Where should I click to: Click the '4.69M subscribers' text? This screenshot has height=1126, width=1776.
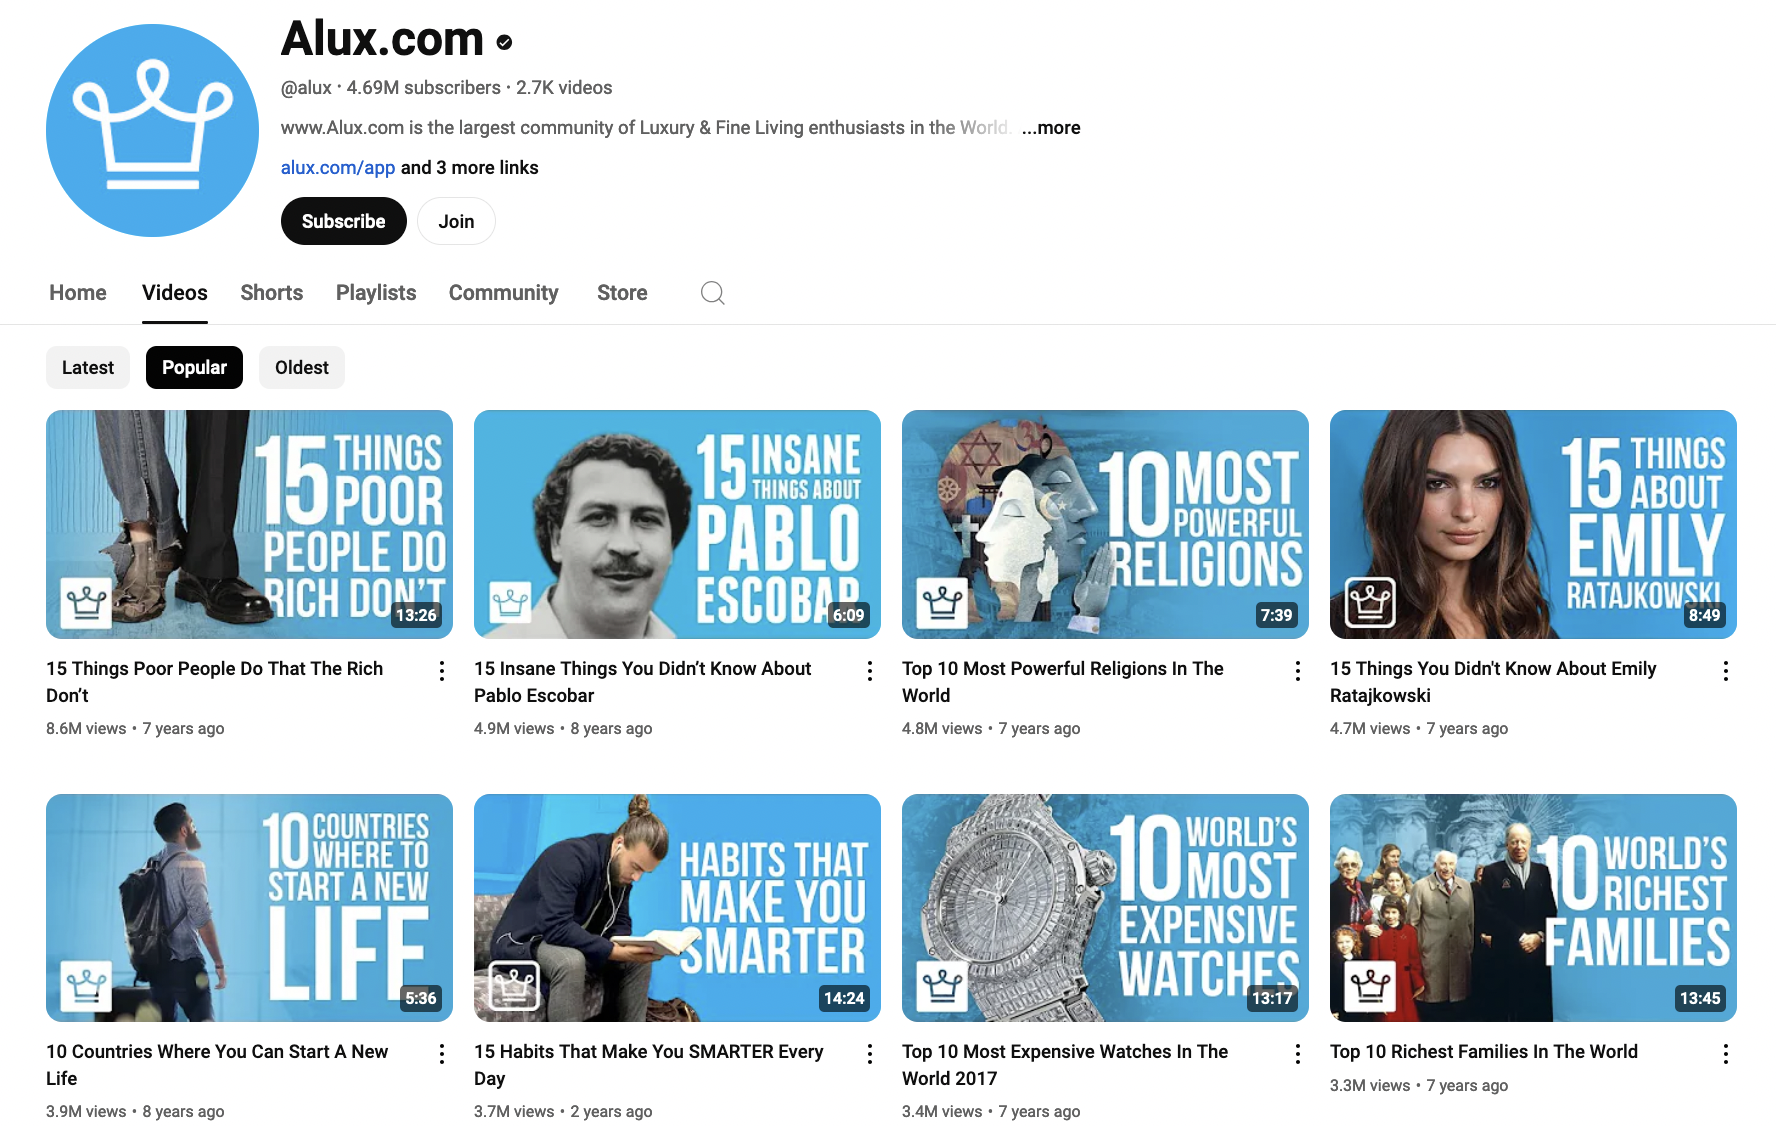424,88
